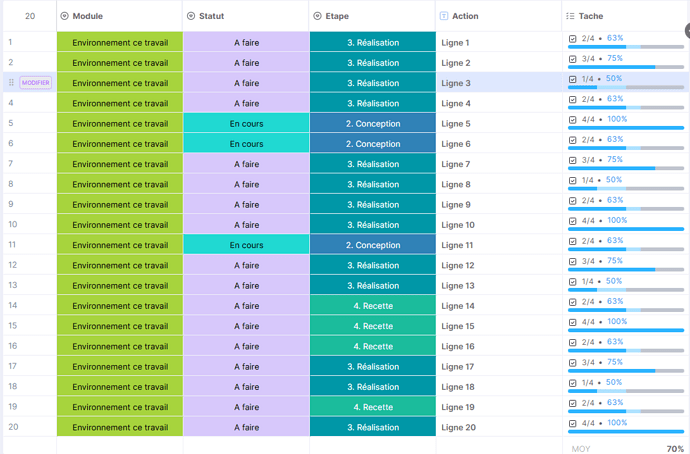Click the checklist icon in row 1 Tache
Image resolution: width=690 pixels, height=454 pixels.
pyautogui.click(x=572, y=39)
